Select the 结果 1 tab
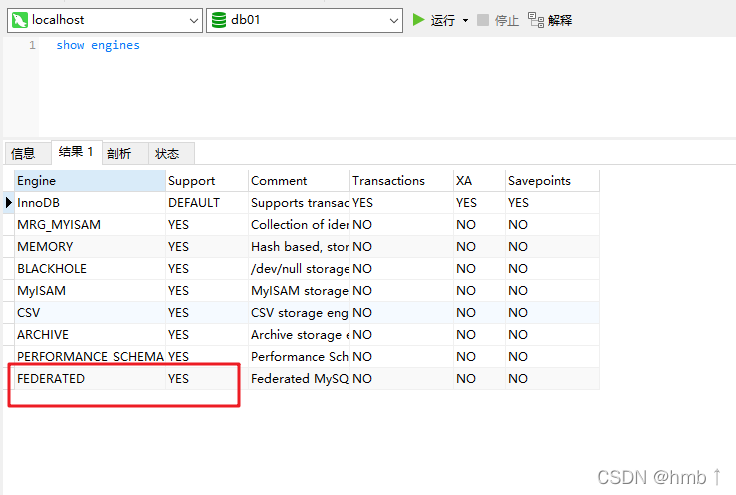Image resolution: width=736 pixels, height=495 pixels. coord(75,152)
